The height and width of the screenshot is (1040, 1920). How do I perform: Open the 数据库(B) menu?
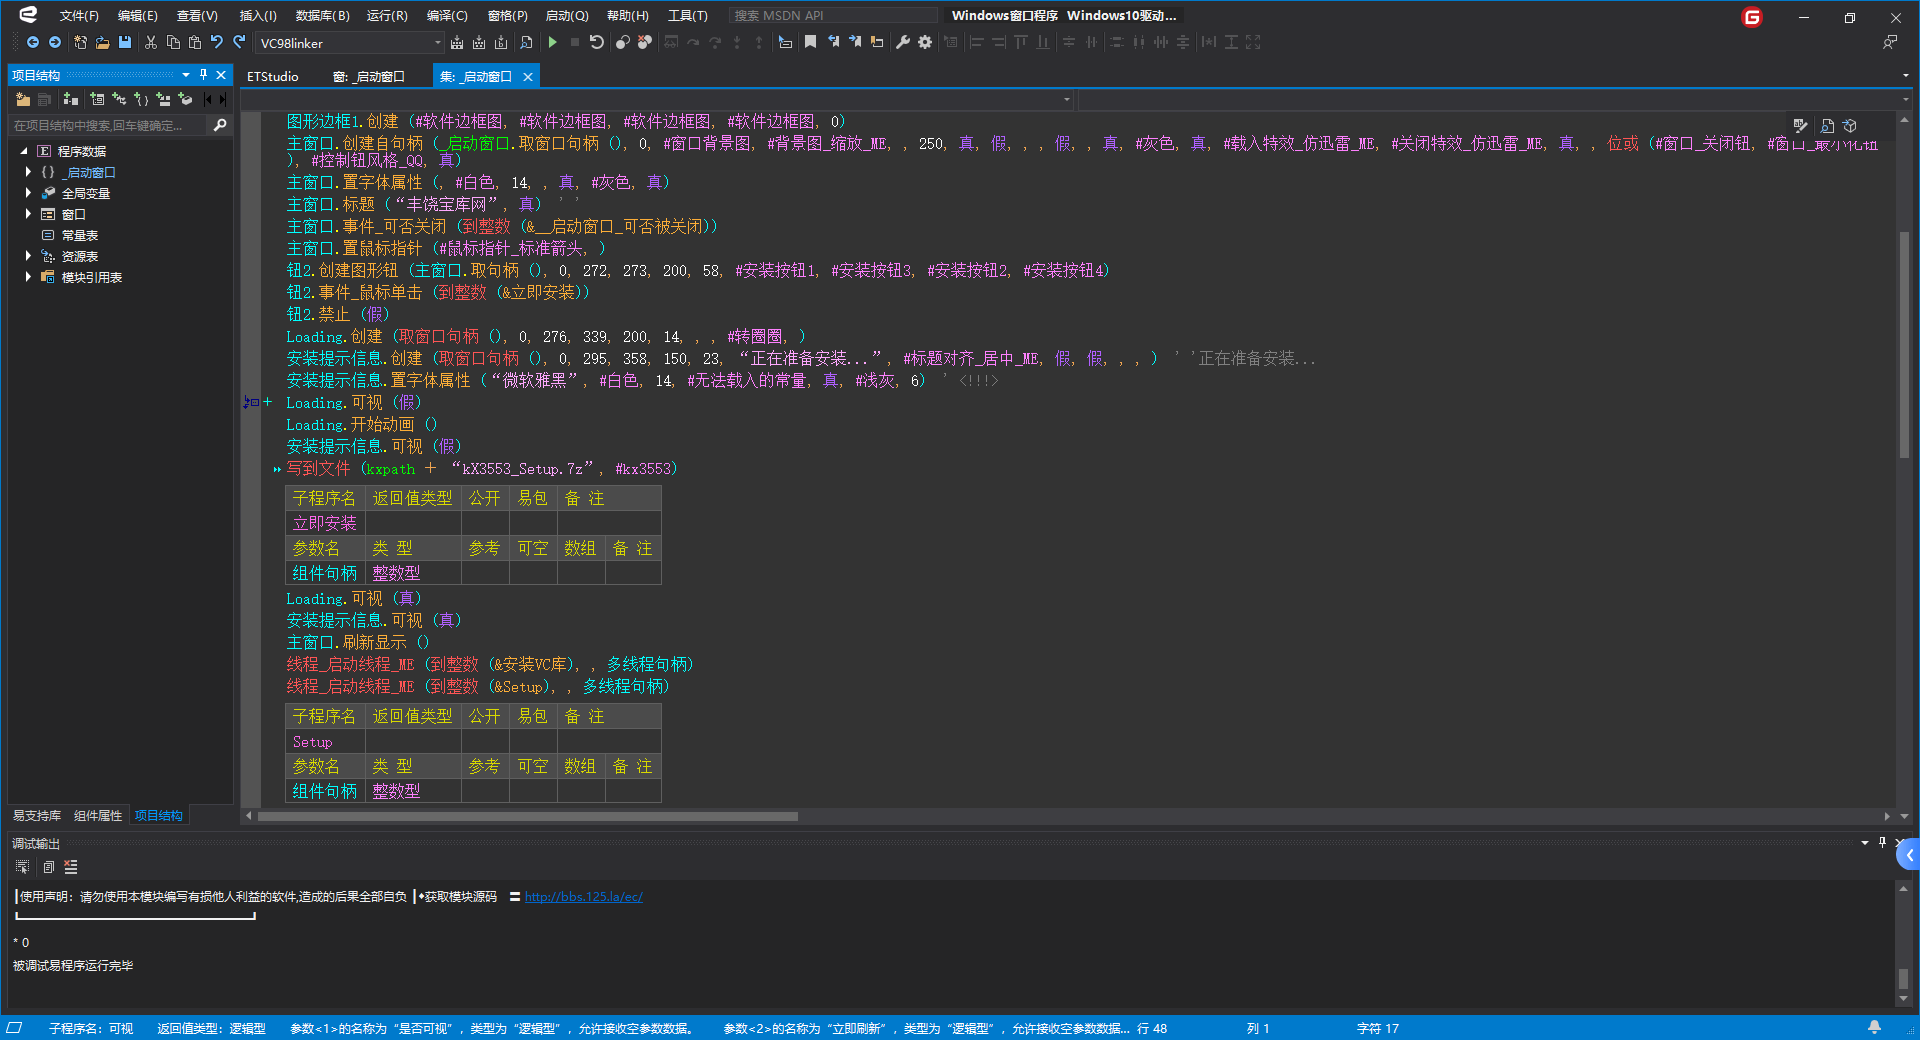[x=322, y=16]
